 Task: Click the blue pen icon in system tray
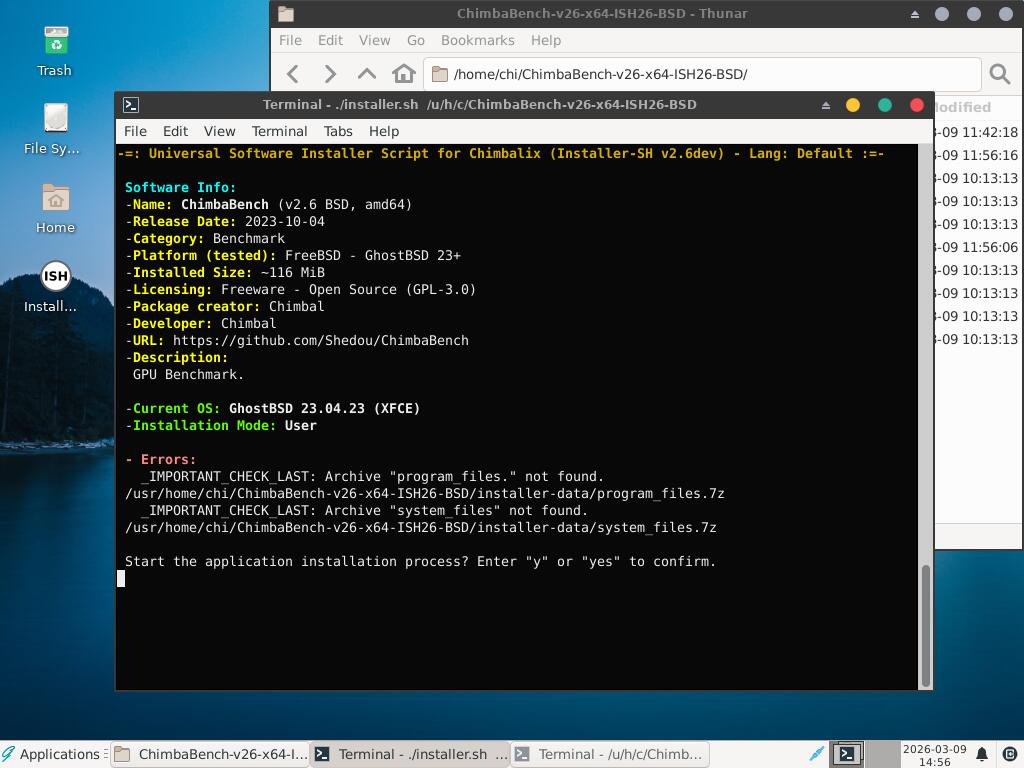[x=816, y=754]
